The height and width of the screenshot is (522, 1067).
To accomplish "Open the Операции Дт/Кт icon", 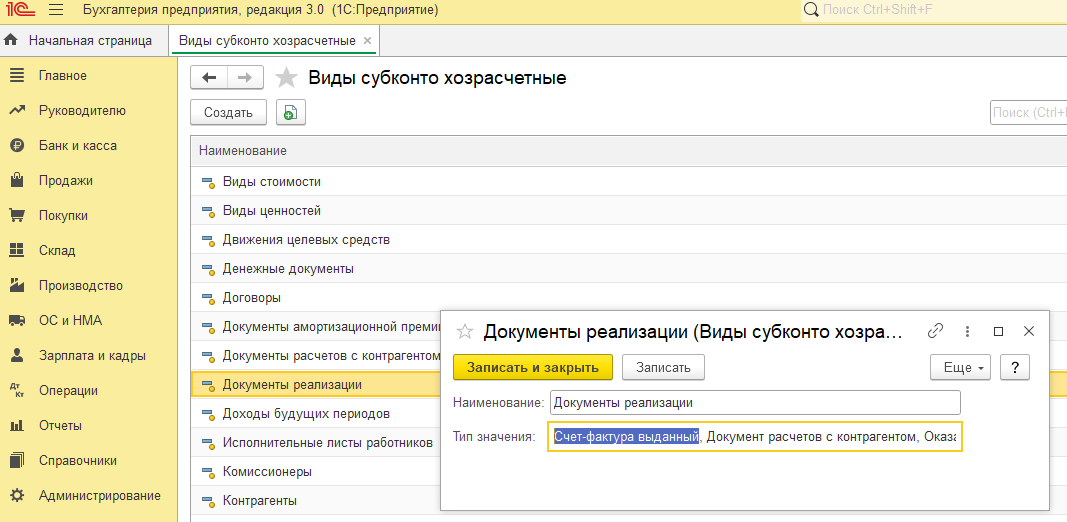I will pos(17,391).
